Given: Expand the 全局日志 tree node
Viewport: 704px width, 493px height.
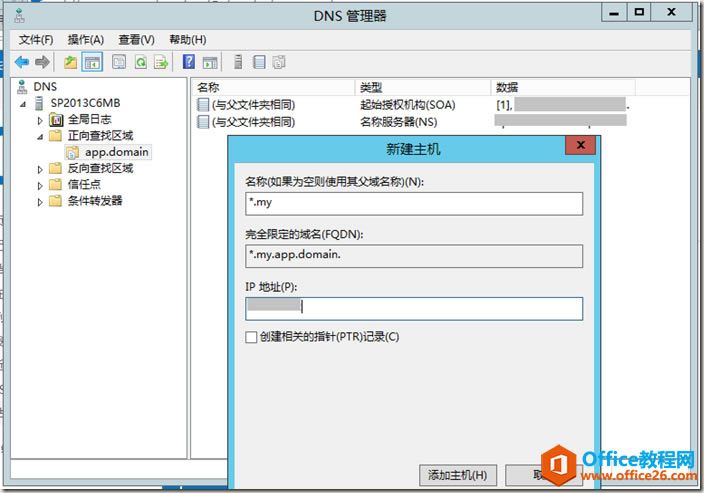Looking at the screenshot, I should coord(40,120).
